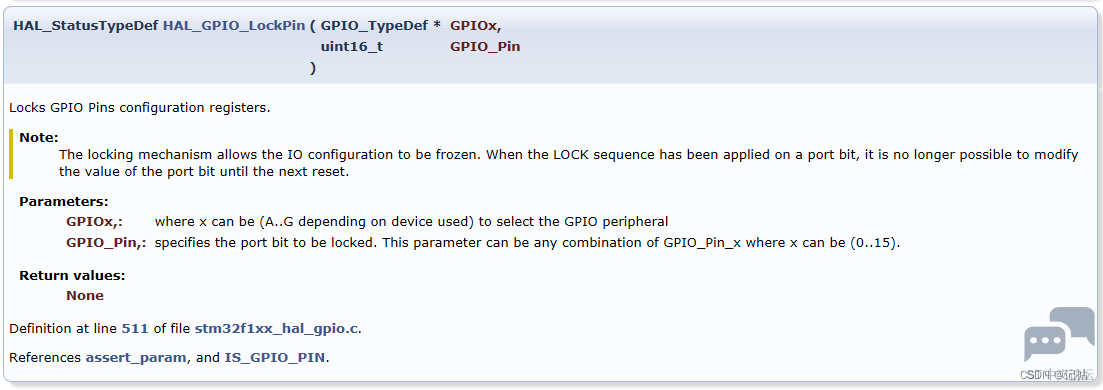Viewport: 1103px width, 390px height.
Task: Select the GPIO_Pin,: parameter name in the list
Action: tap(106, 244)
